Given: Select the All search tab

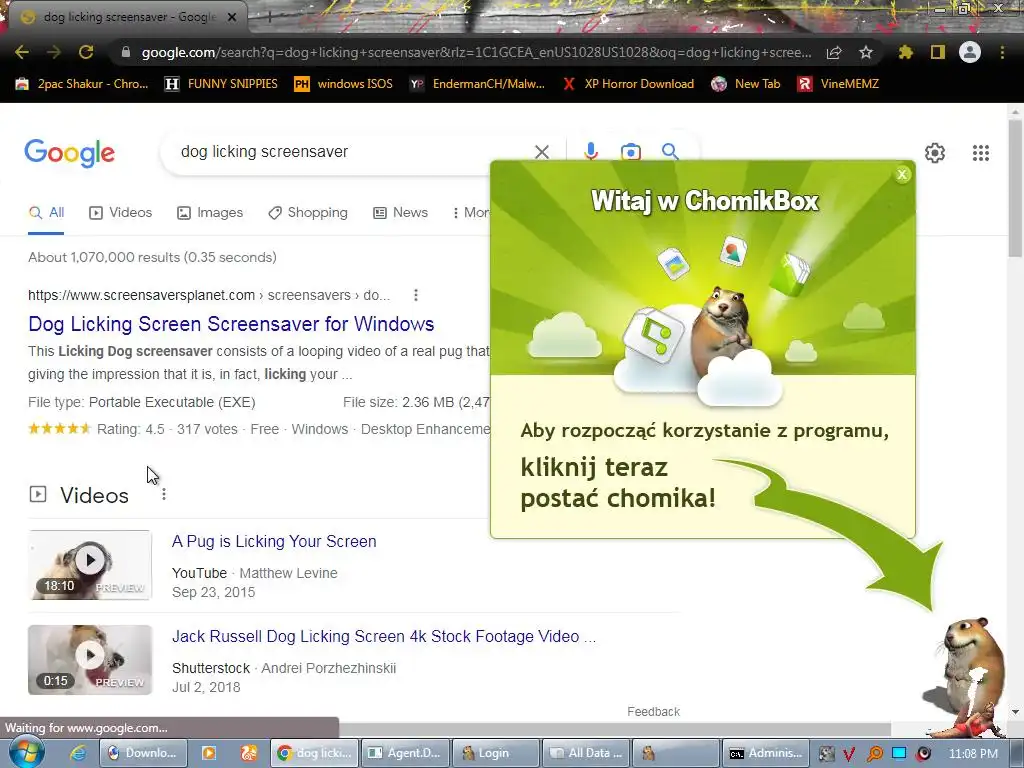Looking at the screenshot, I should coord(46,213).
